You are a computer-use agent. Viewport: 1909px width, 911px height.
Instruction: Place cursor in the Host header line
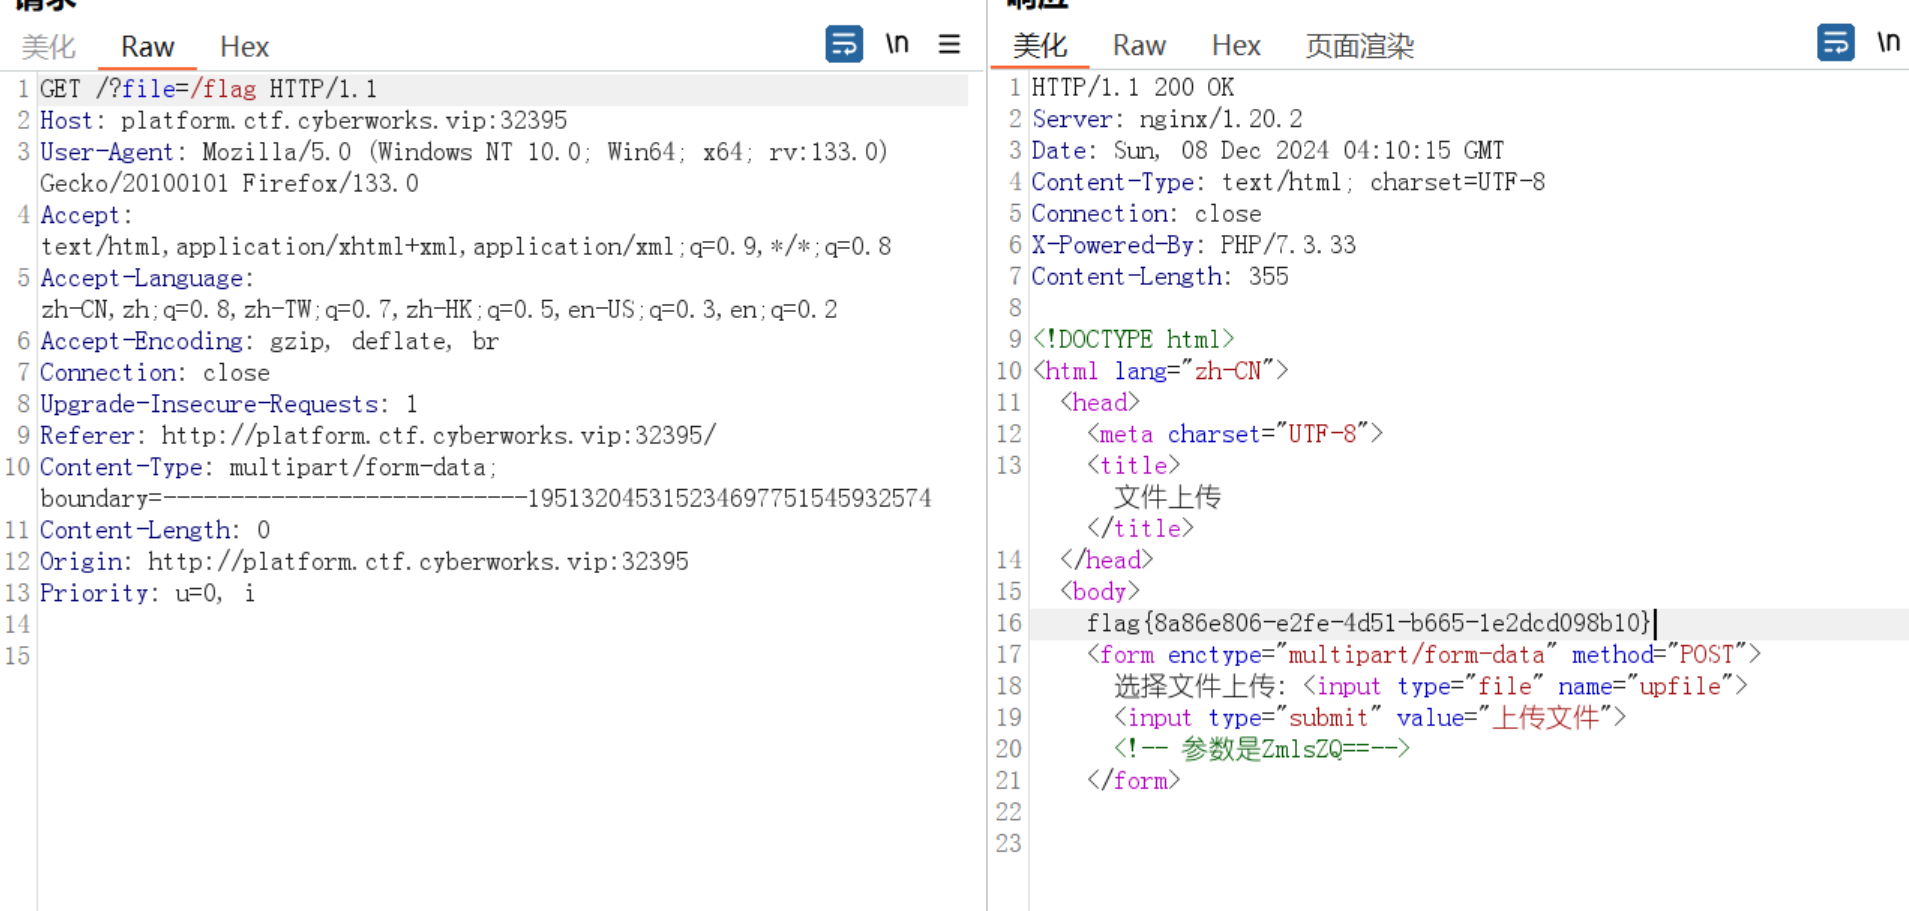[x=300, y=120]
